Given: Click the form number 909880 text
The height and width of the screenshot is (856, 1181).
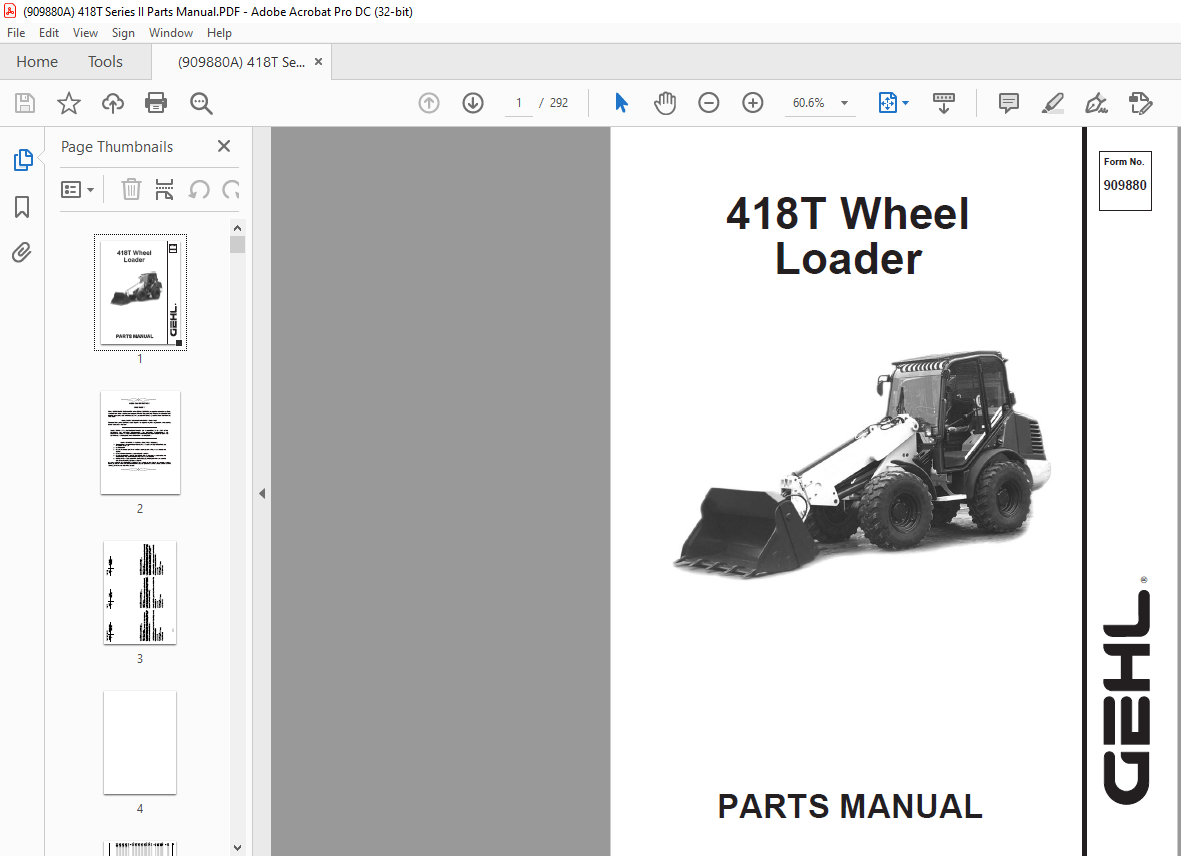Looking at the screenshot, I should pyautogui.click(x=1125, y=185).
